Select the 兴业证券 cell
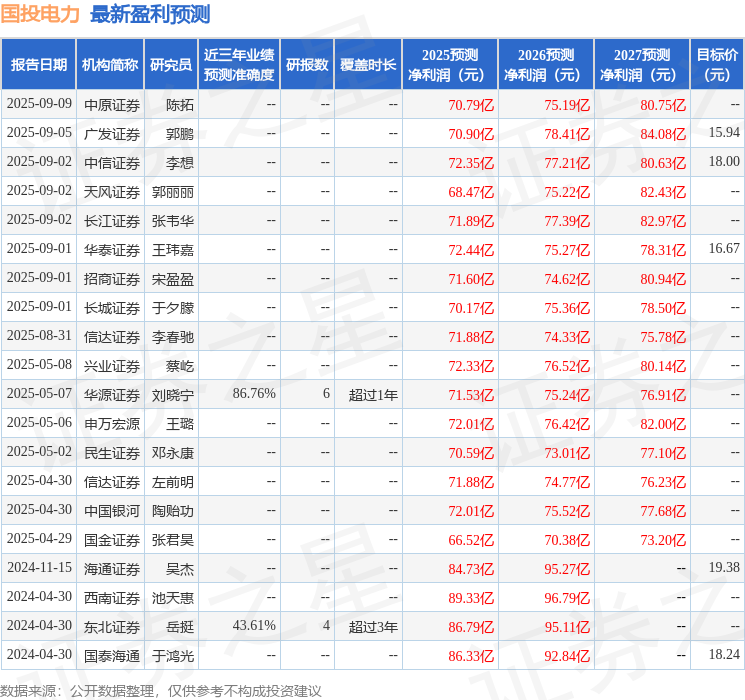745x700 pixels. pyautogui.click(x=112, y=366)
